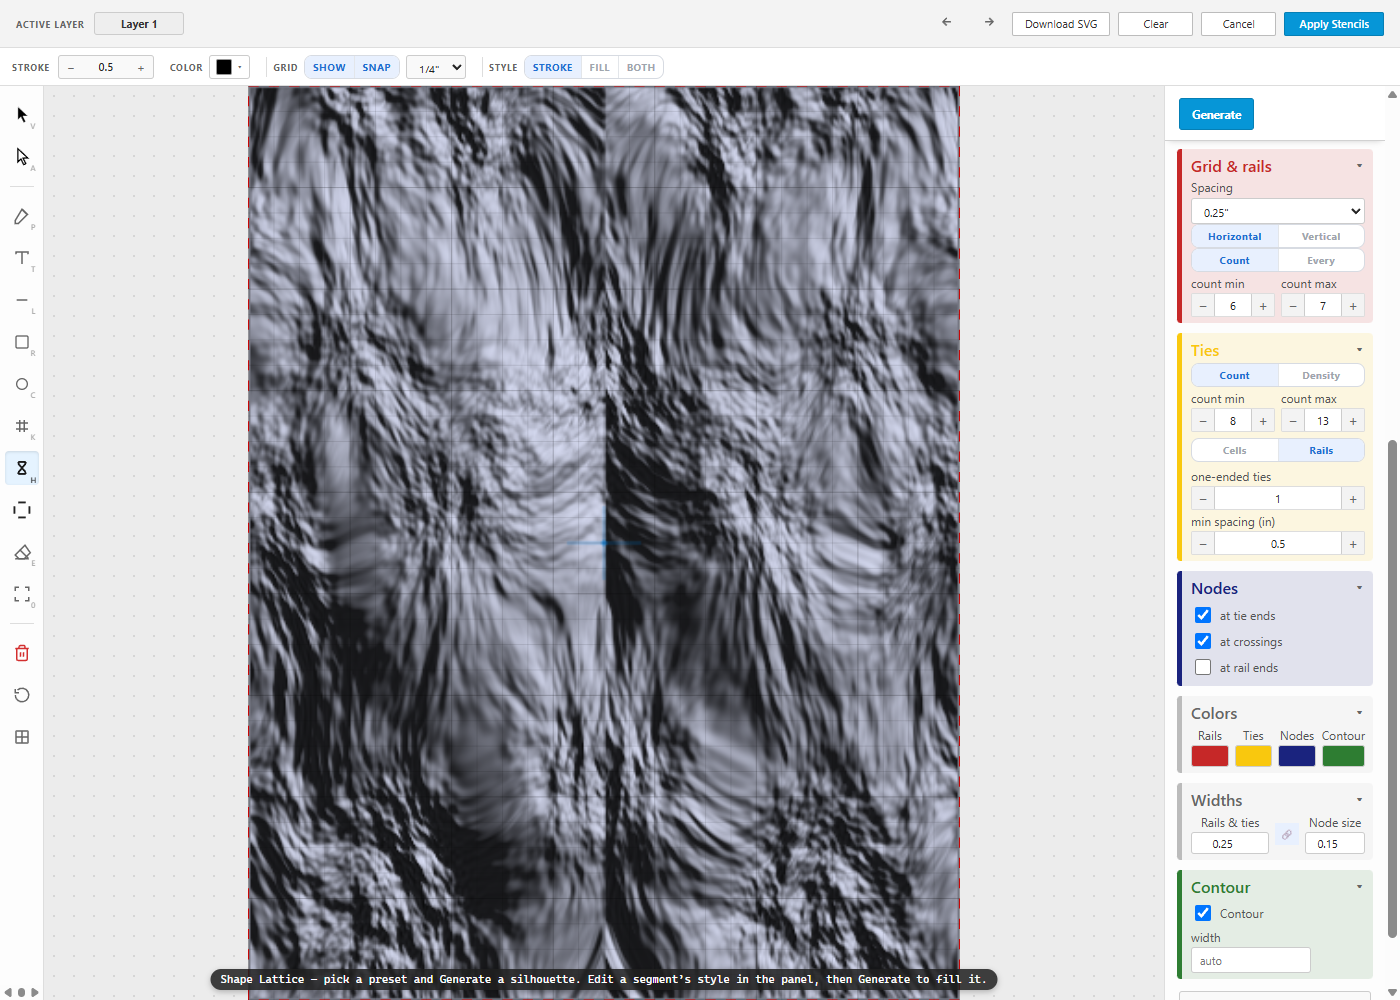Select the hash grid tool (K)

coord(22,426)
